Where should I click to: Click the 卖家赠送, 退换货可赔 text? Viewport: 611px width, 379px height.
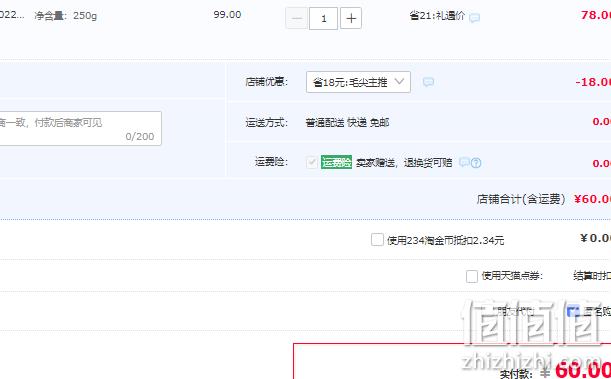coord(404,162)
